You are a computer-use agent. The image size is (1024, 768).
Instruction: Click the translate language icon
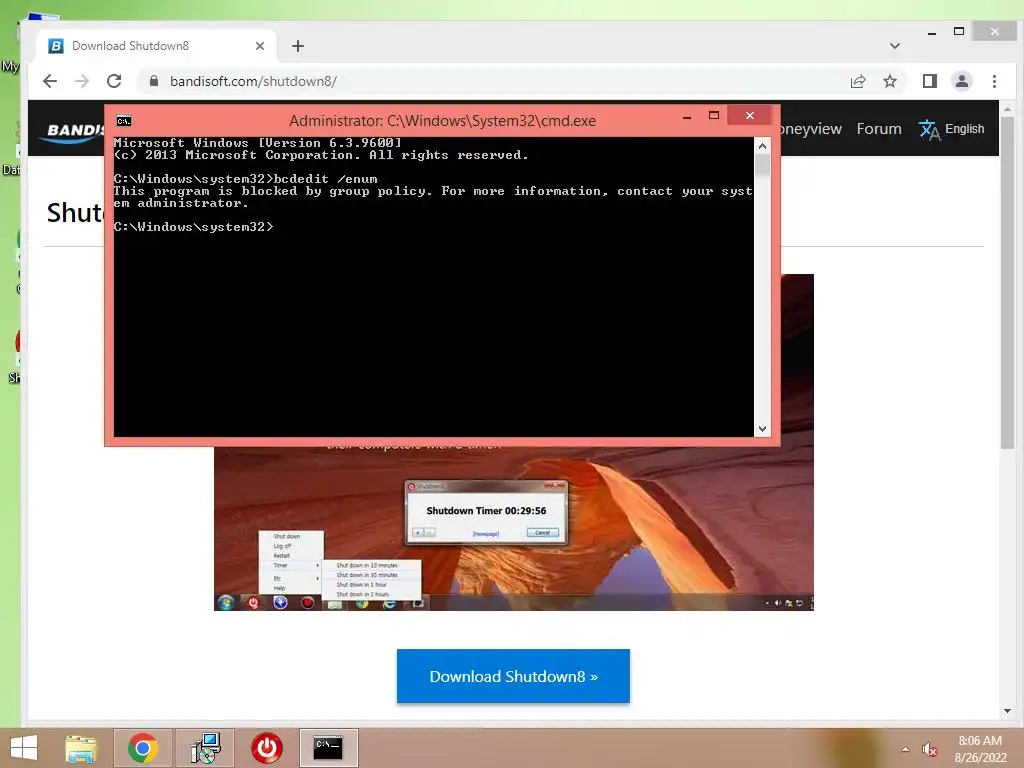[929, 130]
